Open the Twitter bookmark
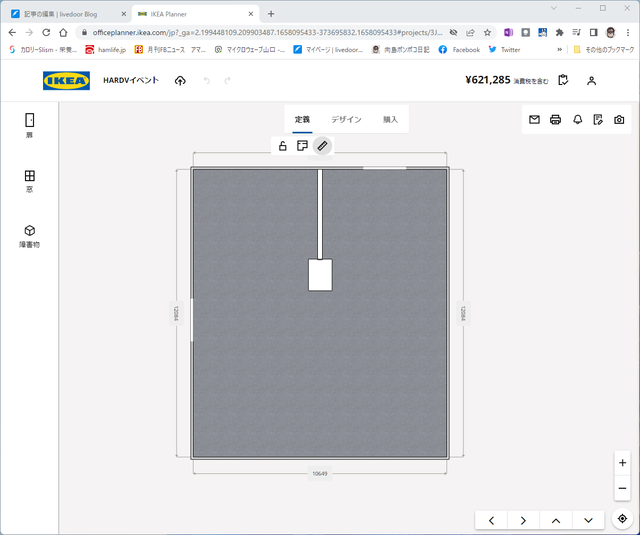 tap(504, 49)
